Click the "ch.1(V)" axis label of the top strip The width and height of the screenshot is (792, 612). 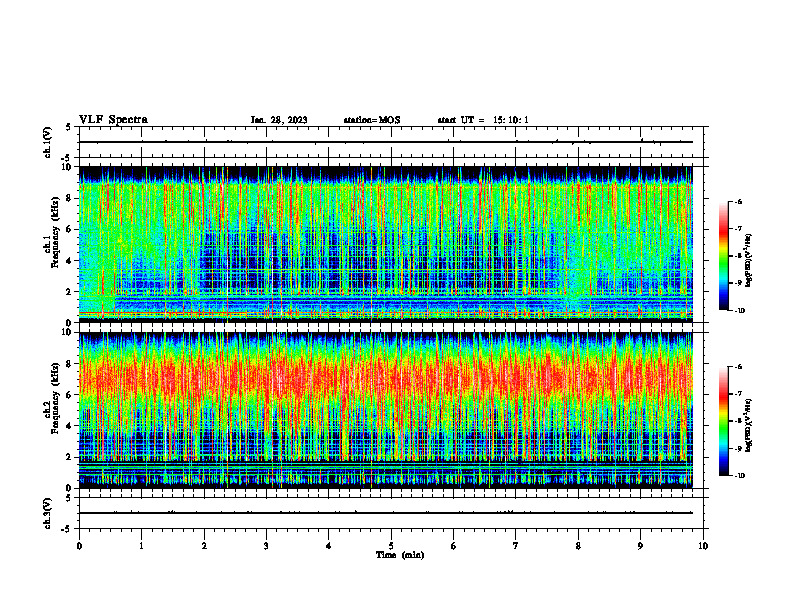pyautogui.click(x=48, y=142)
